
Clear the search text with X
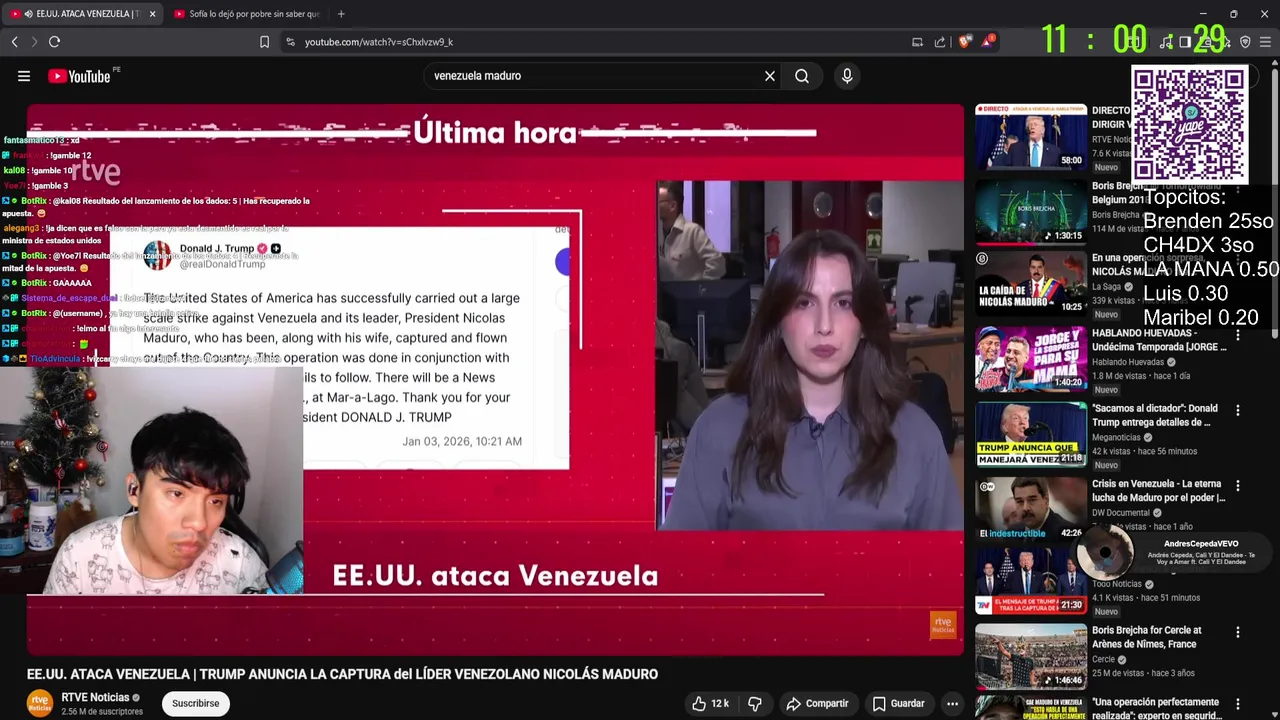770,76
